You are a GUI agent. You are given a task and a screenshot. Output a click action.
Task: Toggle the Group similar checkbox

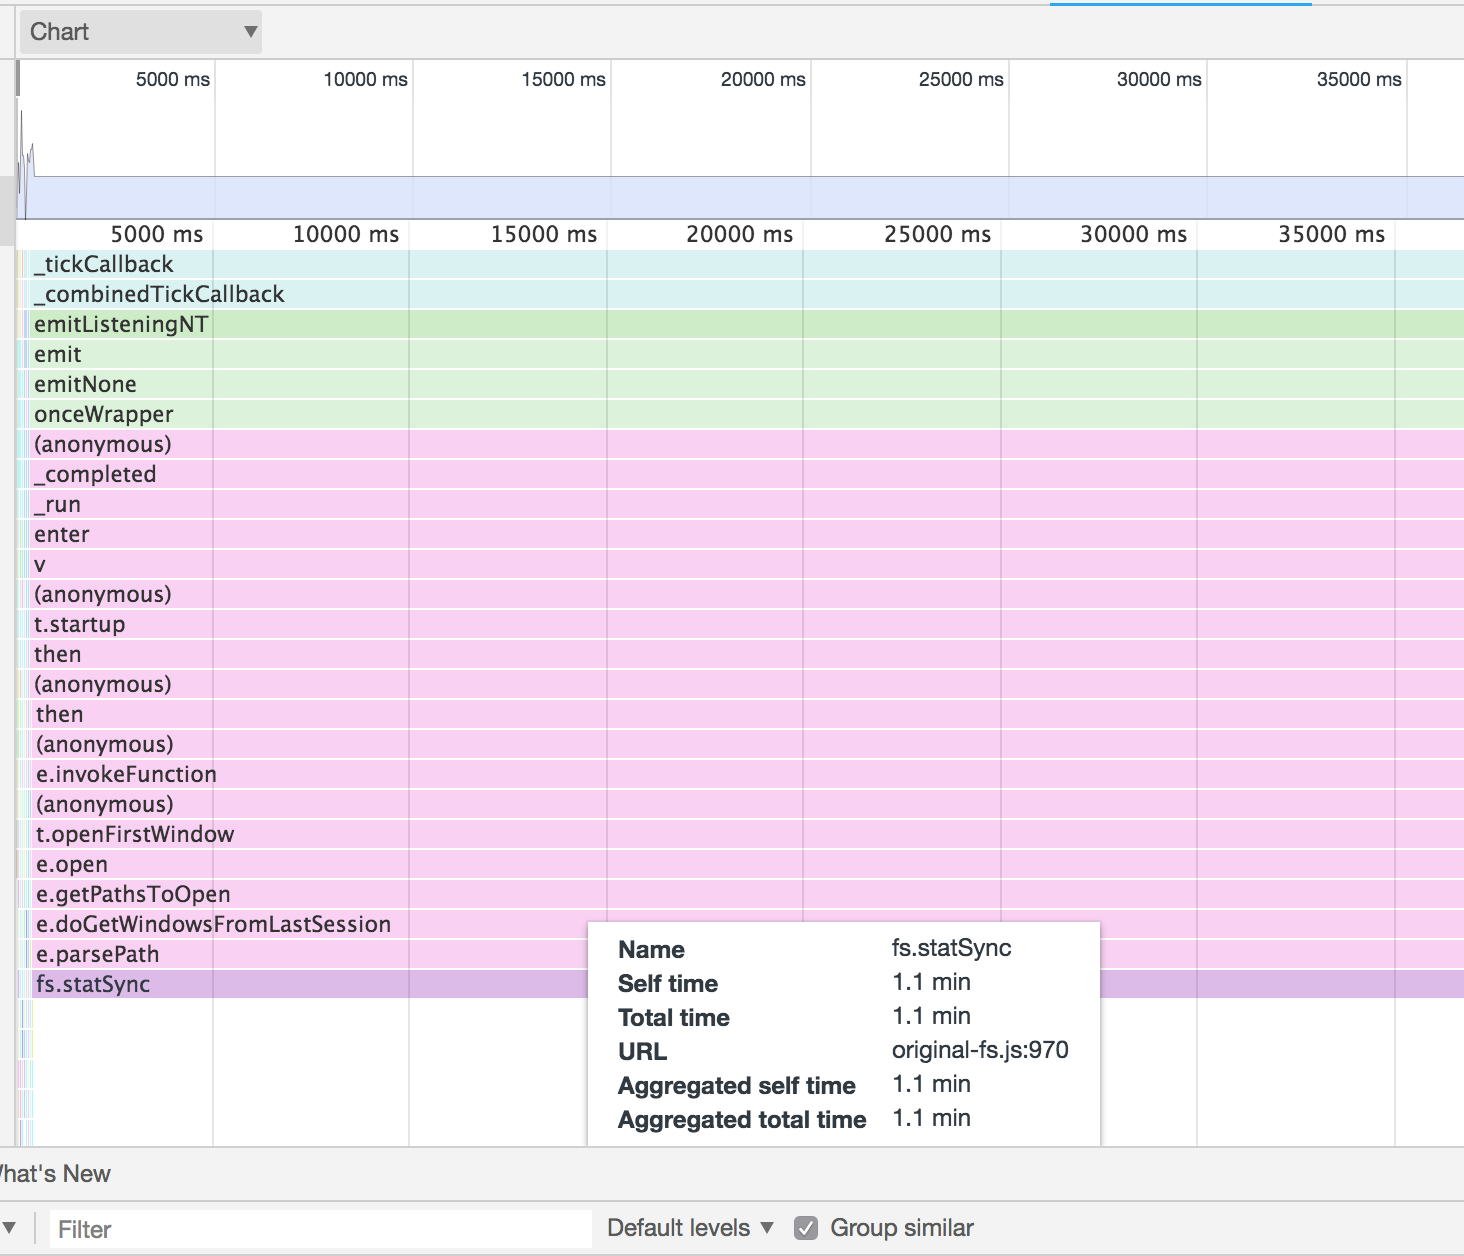807,1227
